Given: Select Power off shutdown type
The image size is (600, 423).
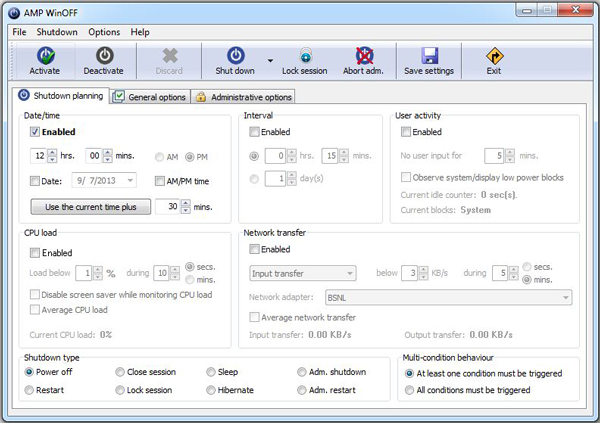Looking at the screenshot, I should (x=29, y=372).
